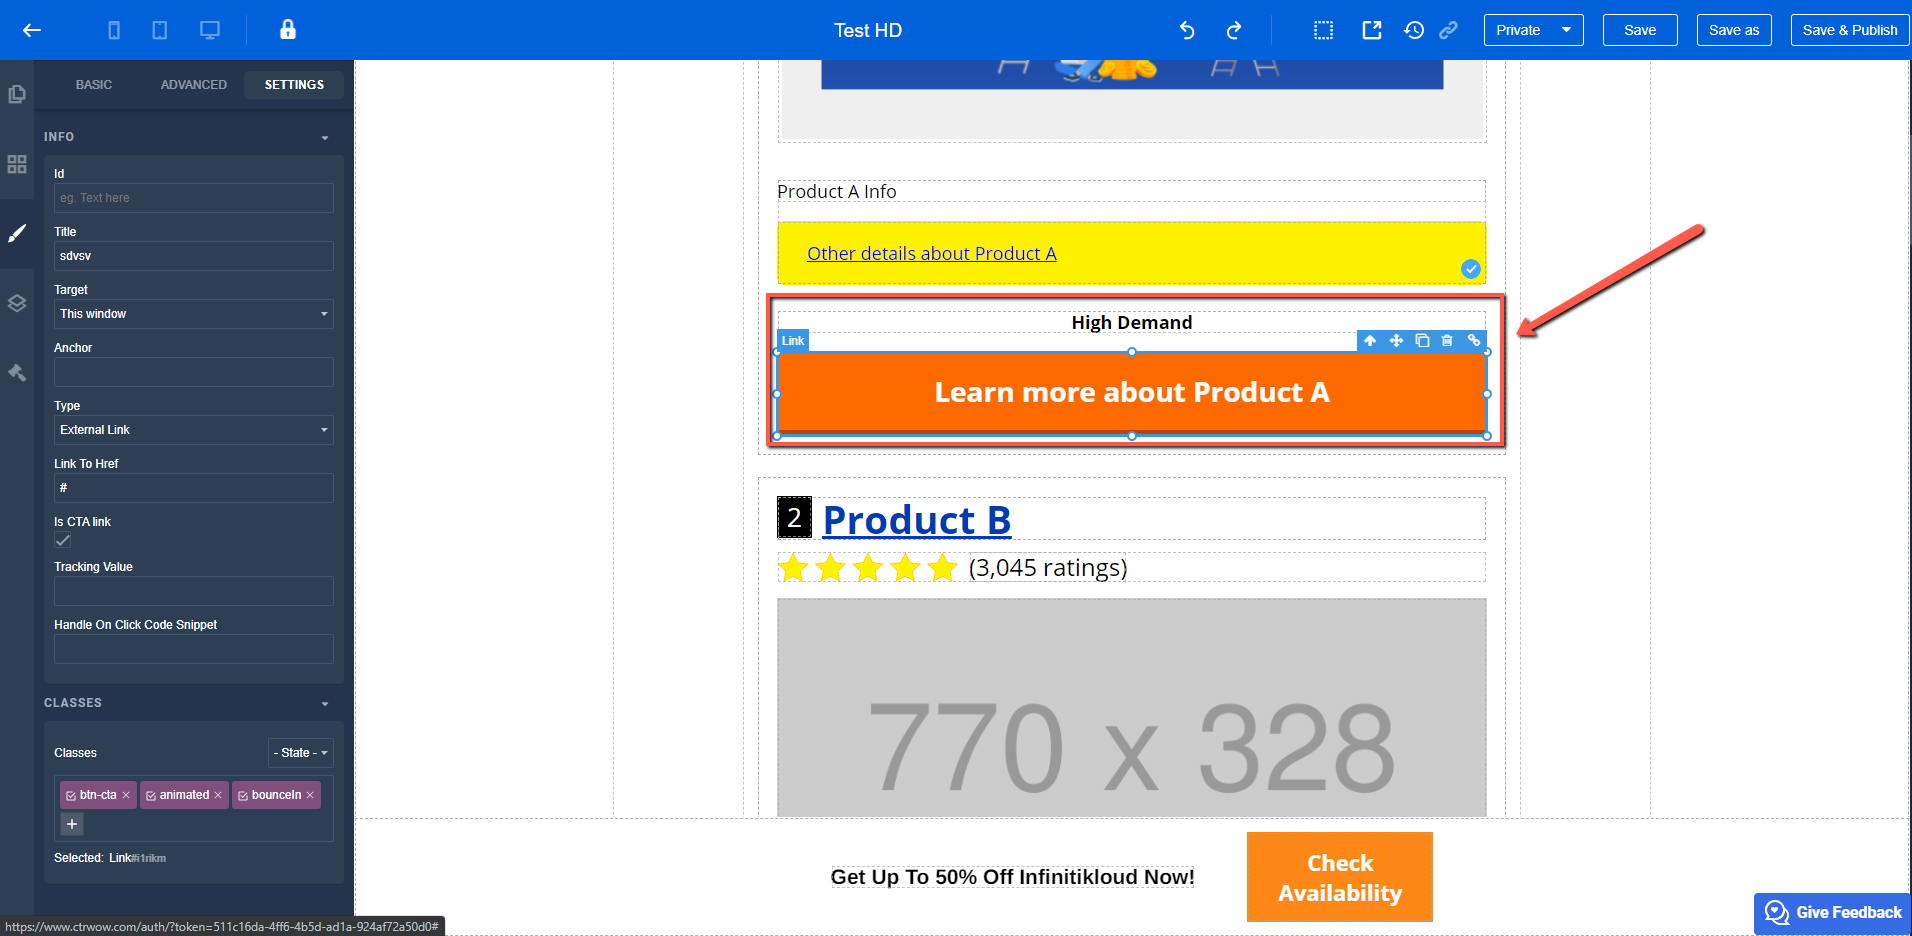Toggle the bounceIn class checkbox
The image size is (1912, 936).
[x=243, y=796]
